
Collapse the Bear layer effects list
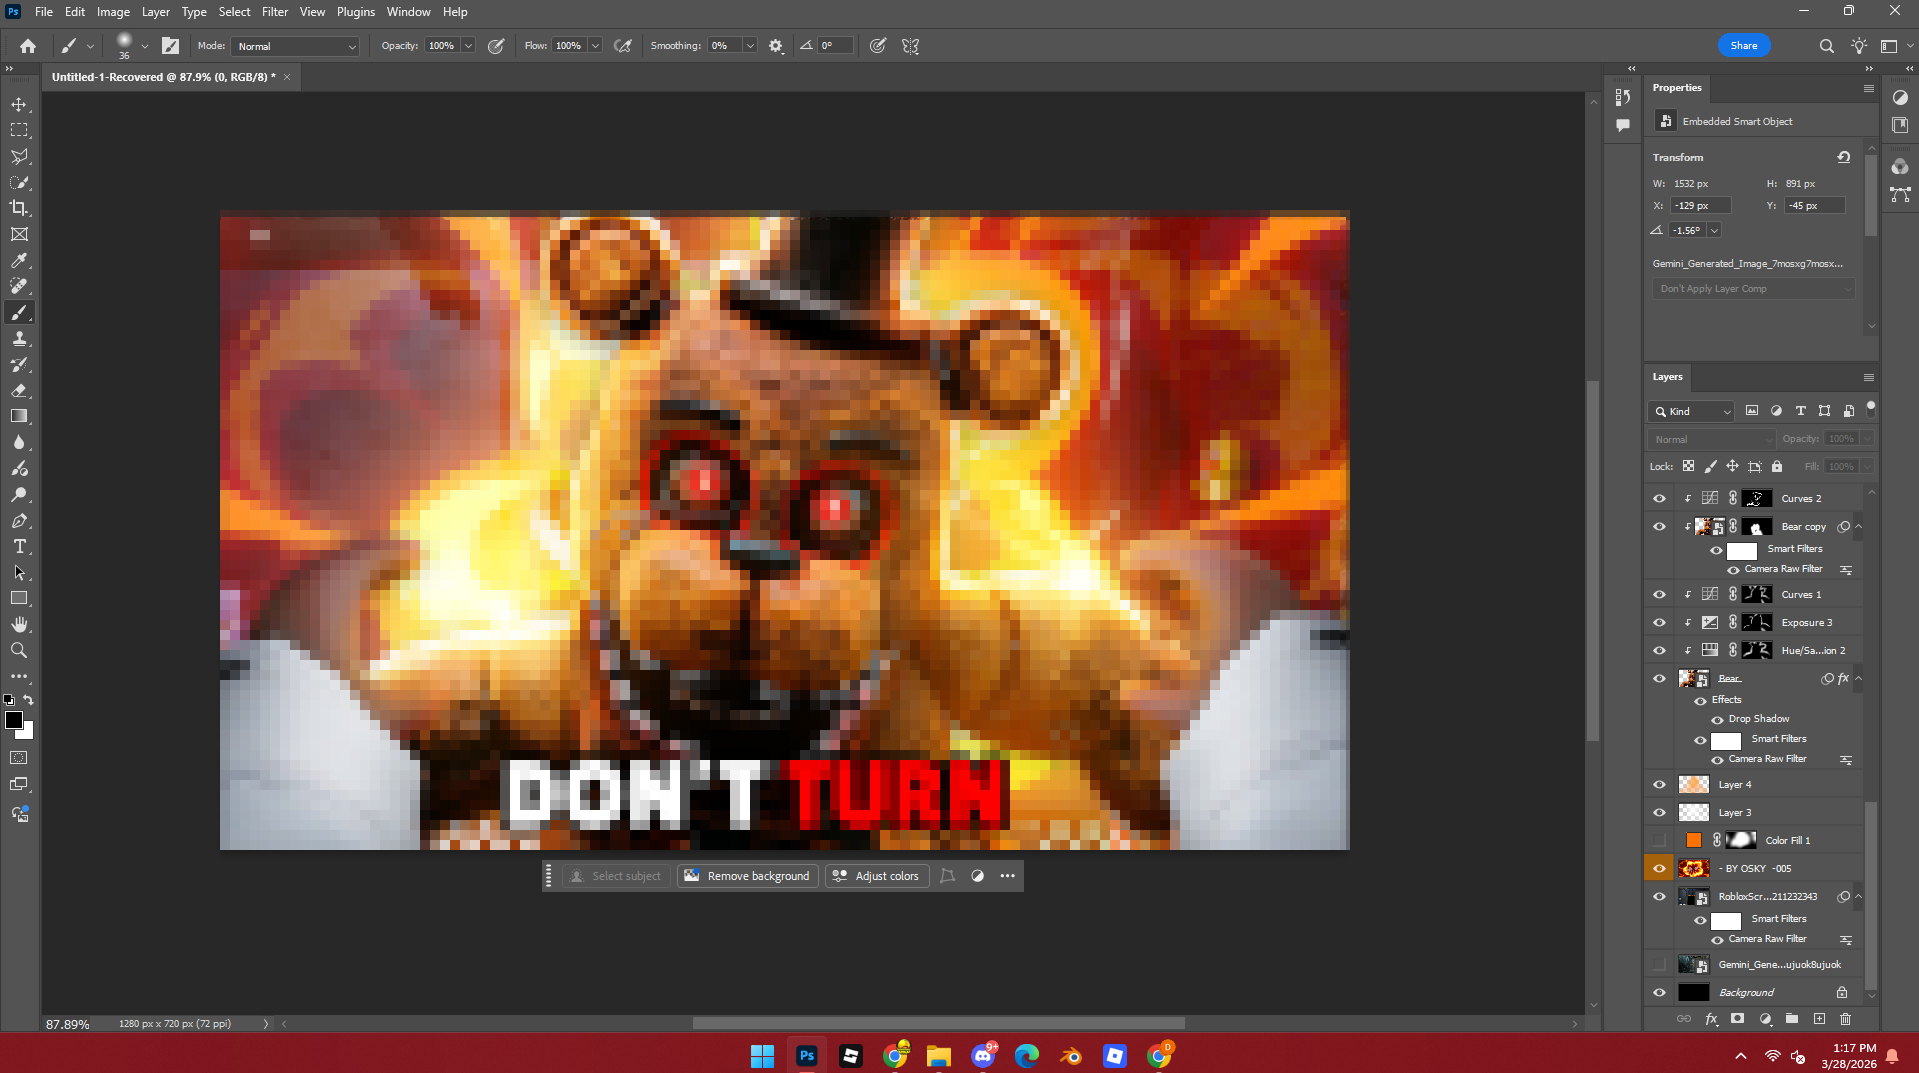(x=1859, y=678)
